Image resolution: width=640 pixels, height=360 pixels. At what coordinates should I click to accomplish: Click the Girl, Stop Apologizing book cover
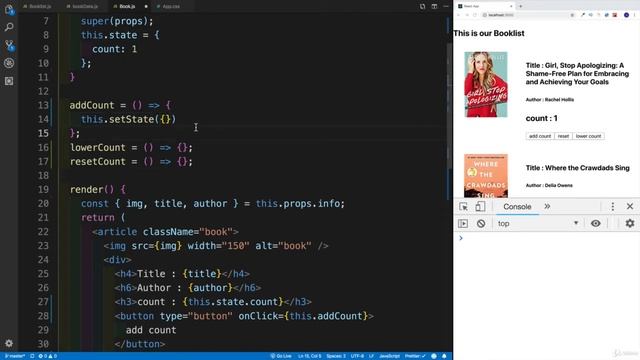(x=486, y=84)
